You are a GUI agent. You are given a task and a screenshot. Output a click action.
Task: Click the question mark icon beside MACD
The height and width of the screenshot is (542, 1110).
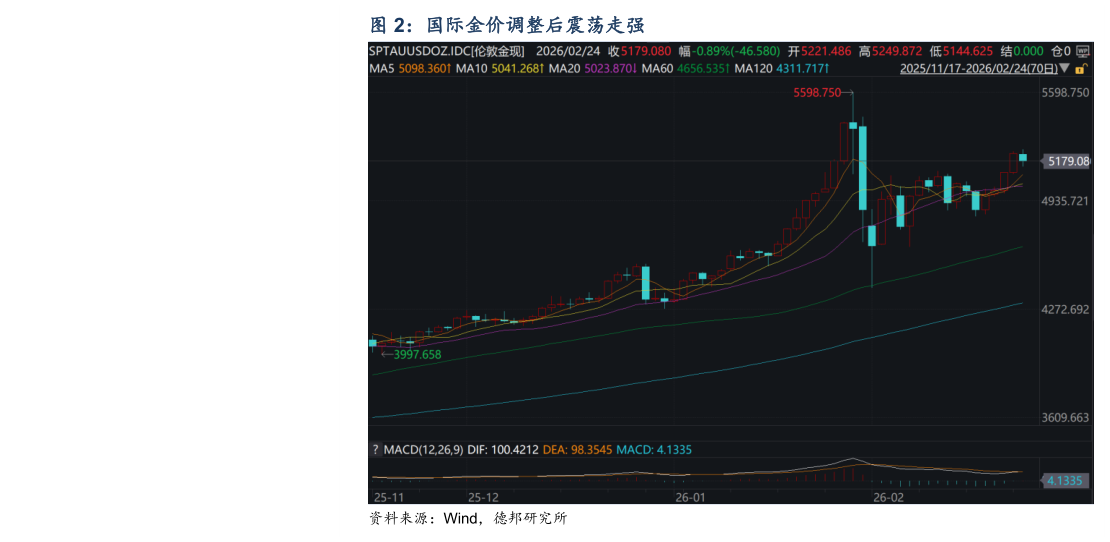(x=376, y=449)
